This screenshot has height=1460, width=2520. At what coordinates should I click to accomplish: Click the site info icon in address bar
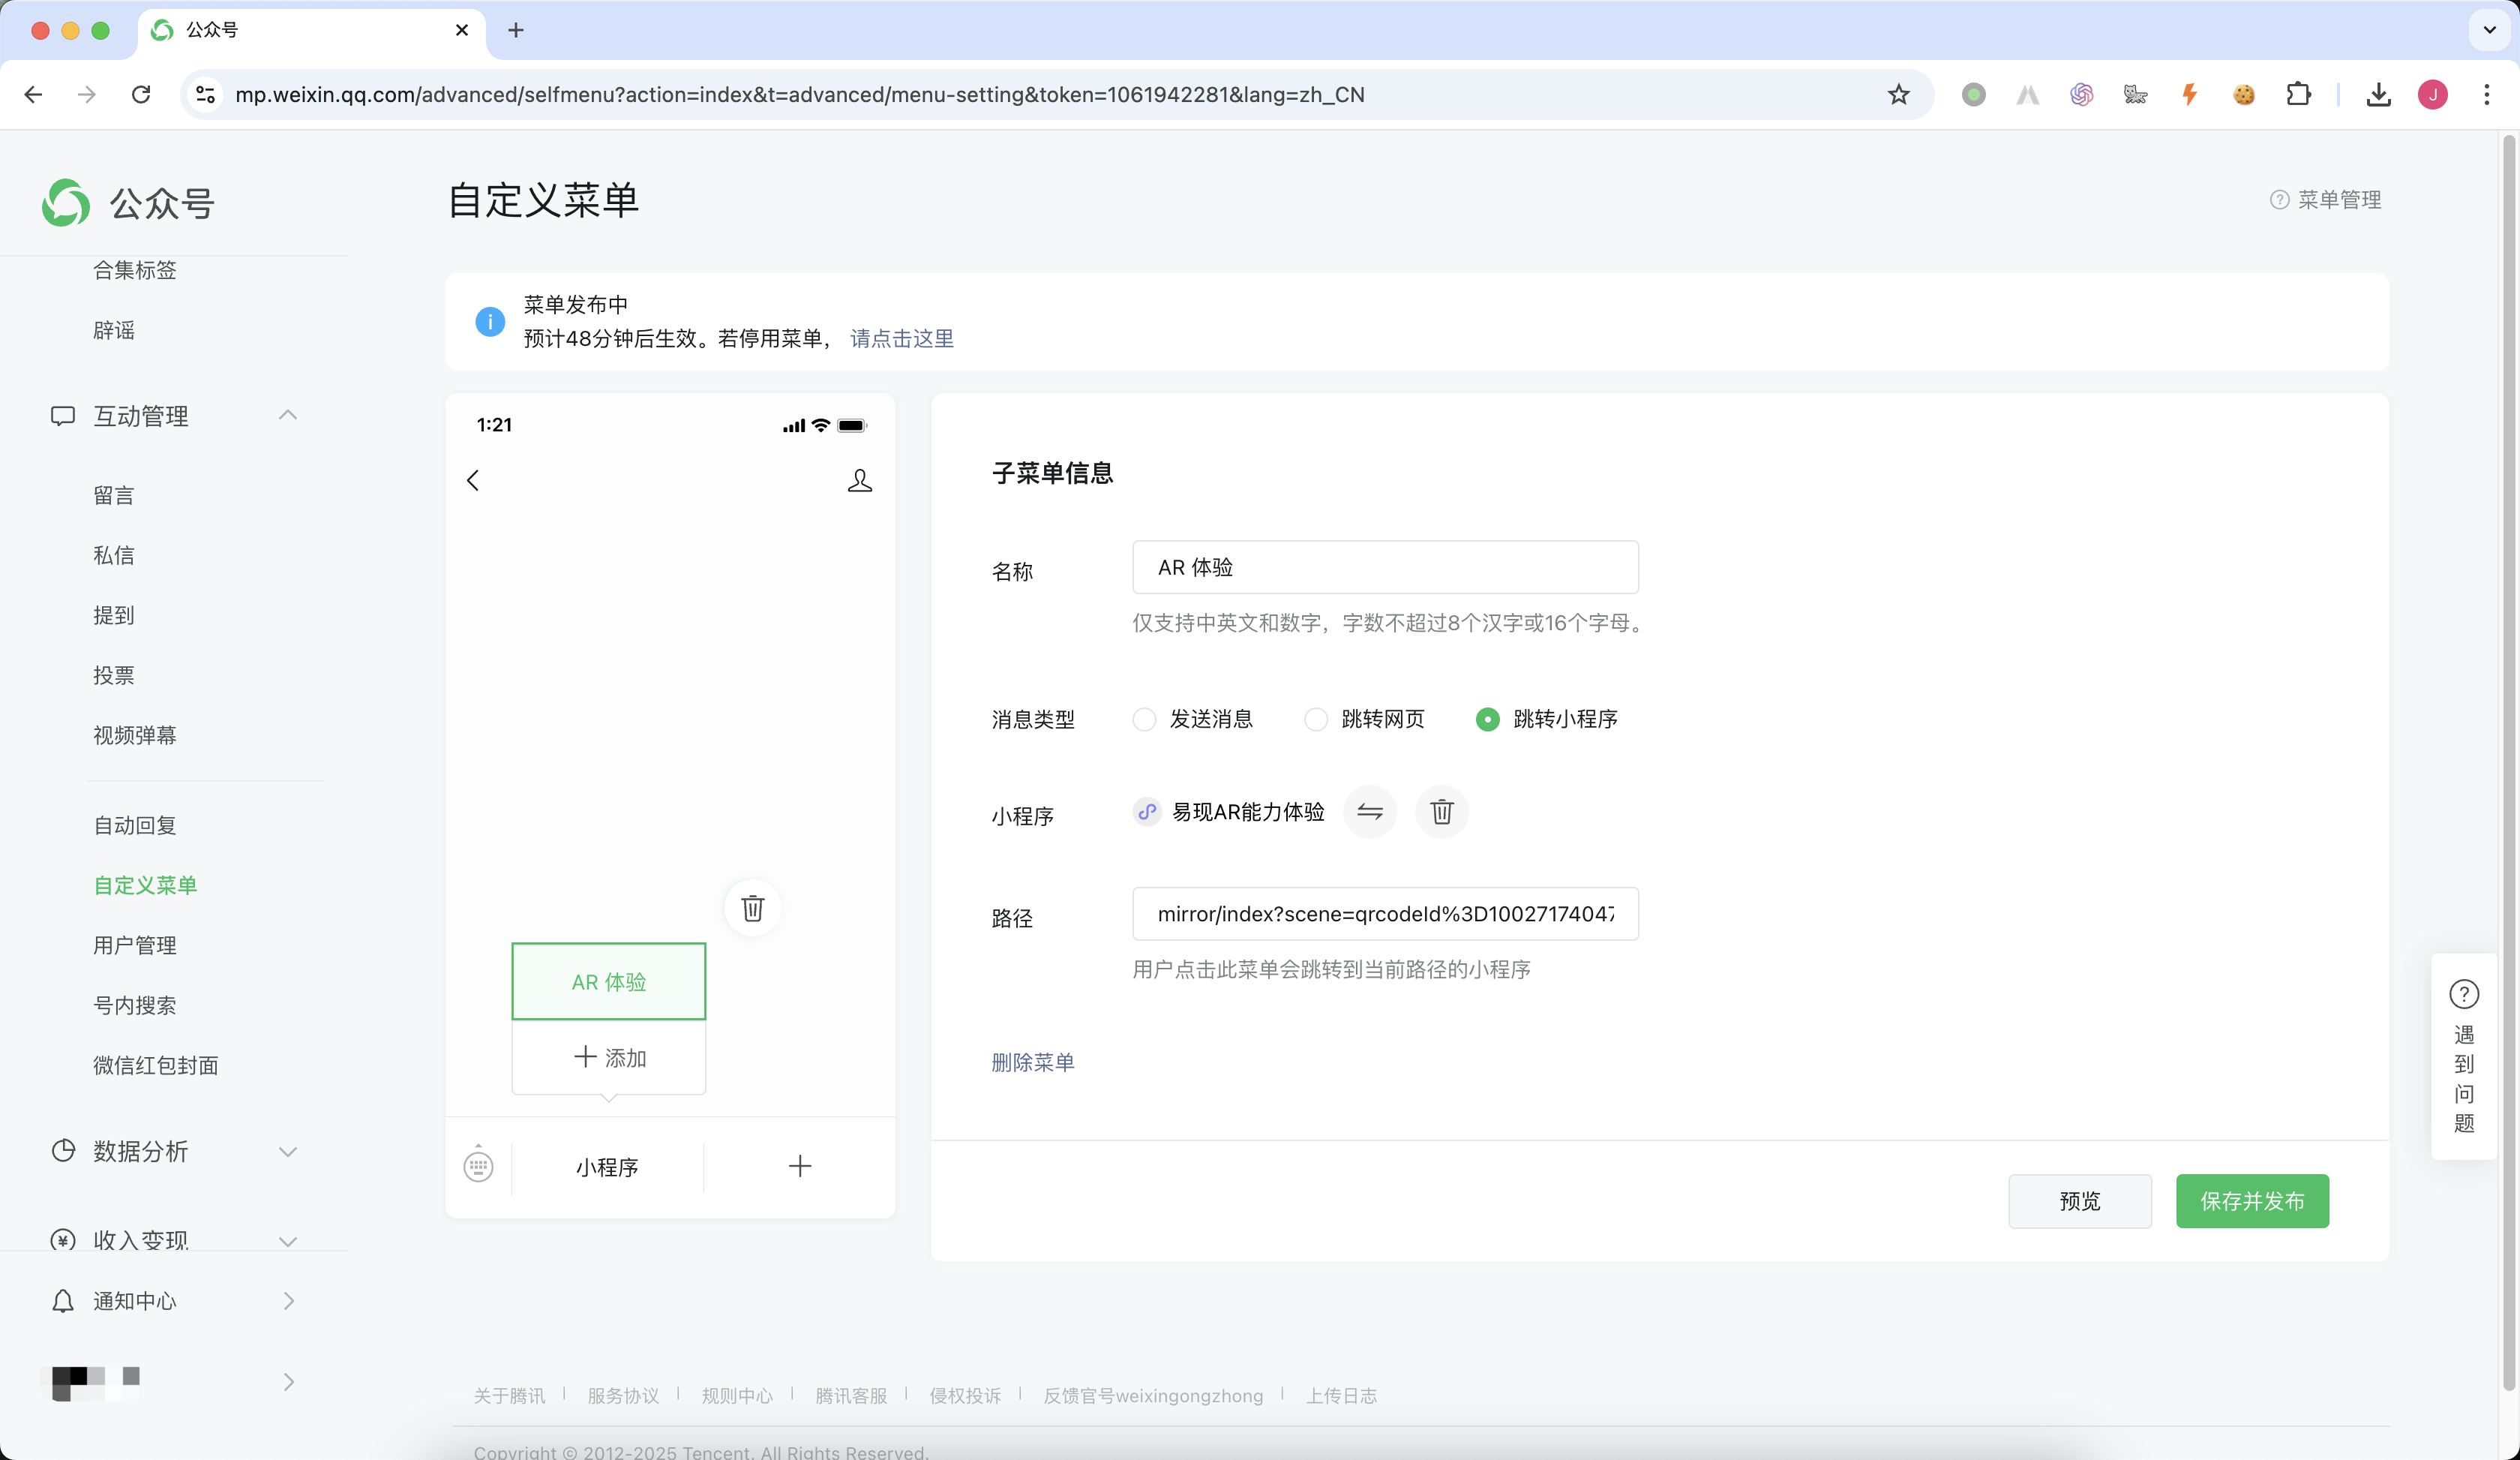206,94
